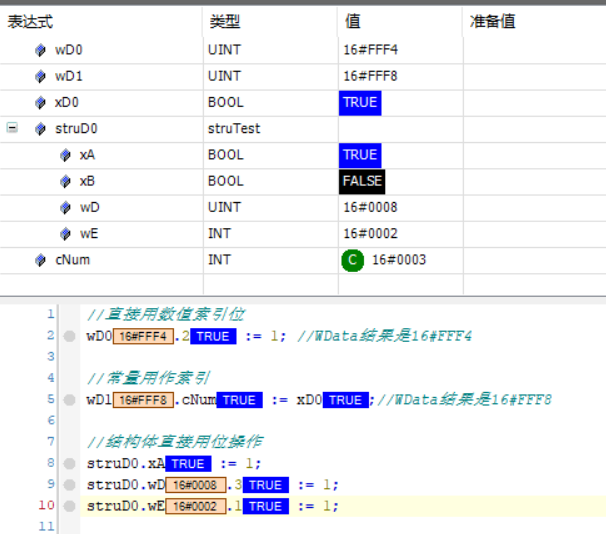The width and height of the screenshot is (606, 534).
Task: Click inline TRUE on code line 10
Action: point(266,507)
